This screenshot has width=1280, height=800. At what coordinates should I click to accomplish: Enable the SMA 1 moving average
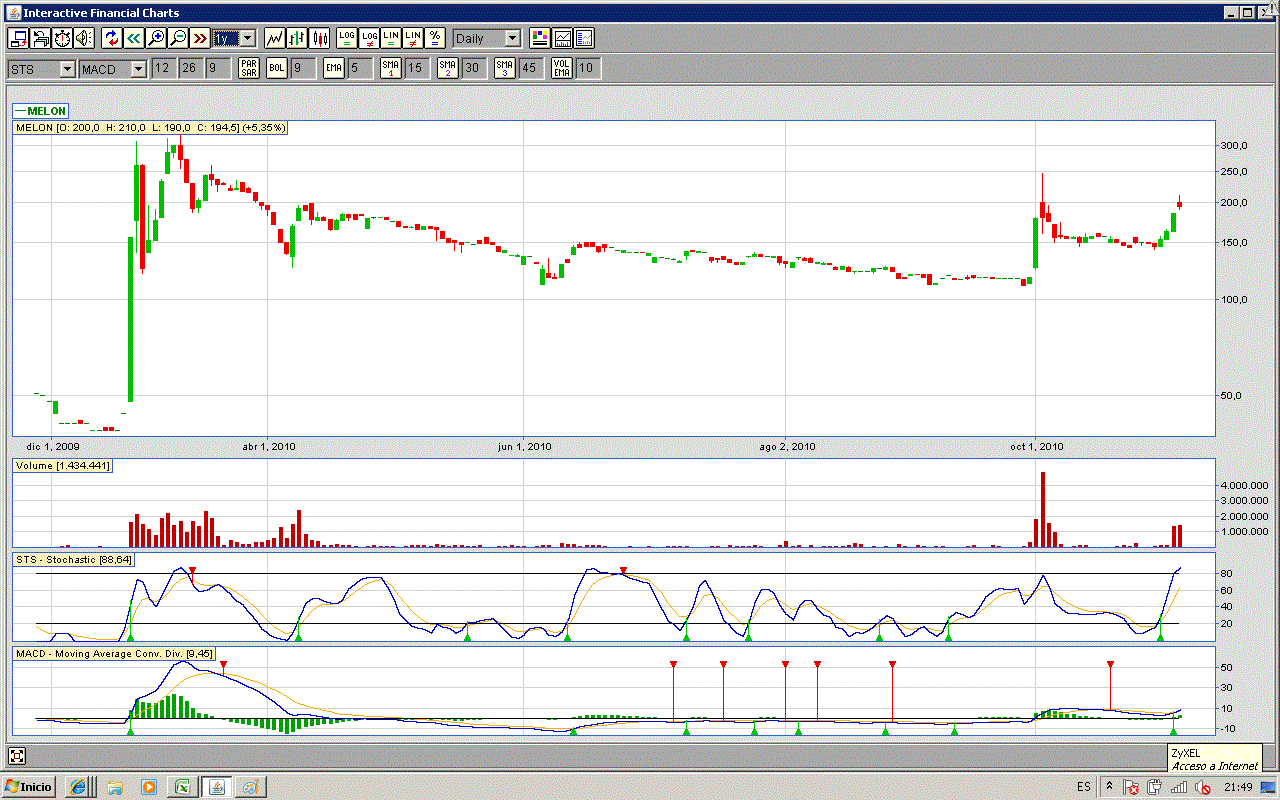[391, 68]
